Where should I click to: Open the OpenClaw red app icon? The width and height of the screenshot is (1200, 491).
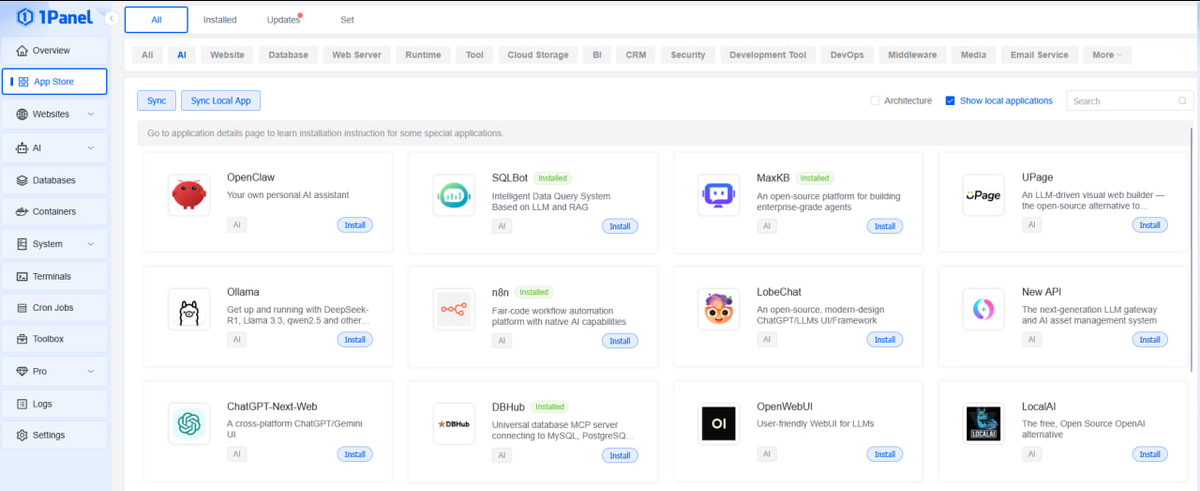click(x=189, y=195)
